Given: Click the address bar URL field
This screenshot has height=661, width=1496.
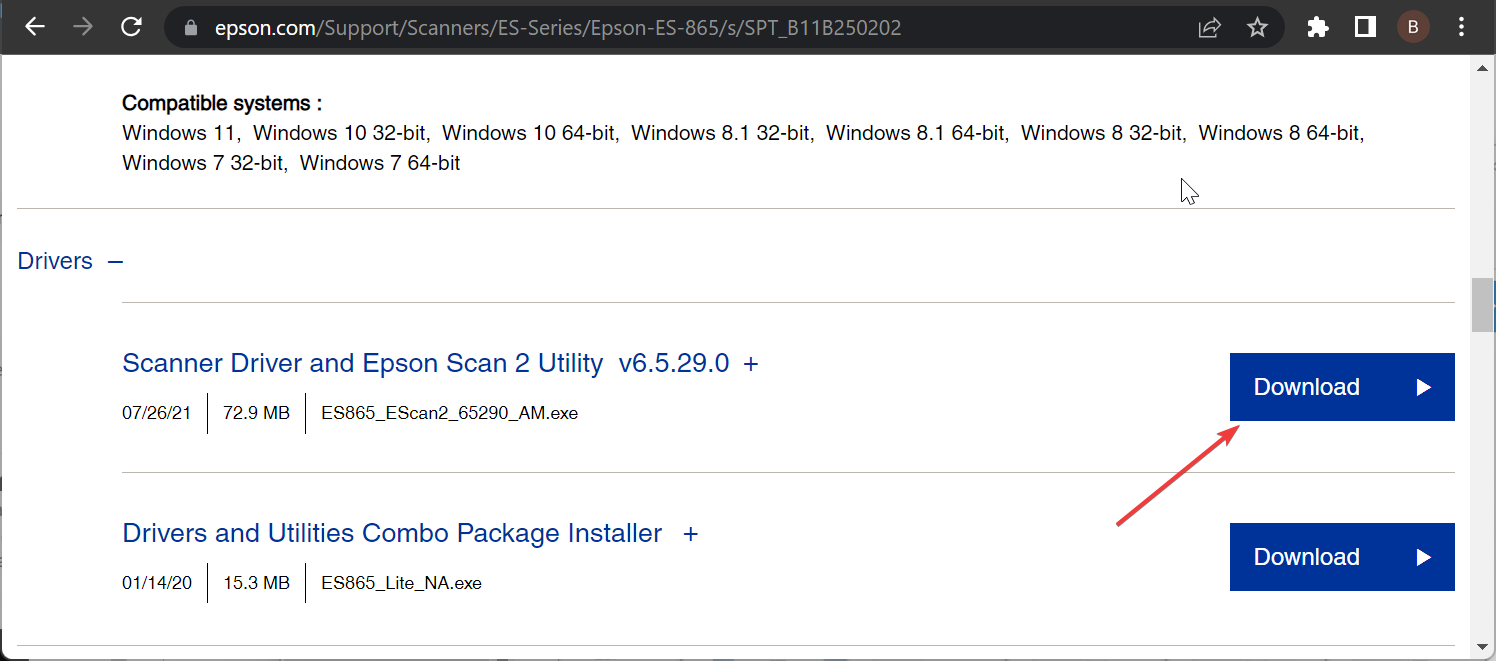Looking at the screenshot, I should (600, 28).
